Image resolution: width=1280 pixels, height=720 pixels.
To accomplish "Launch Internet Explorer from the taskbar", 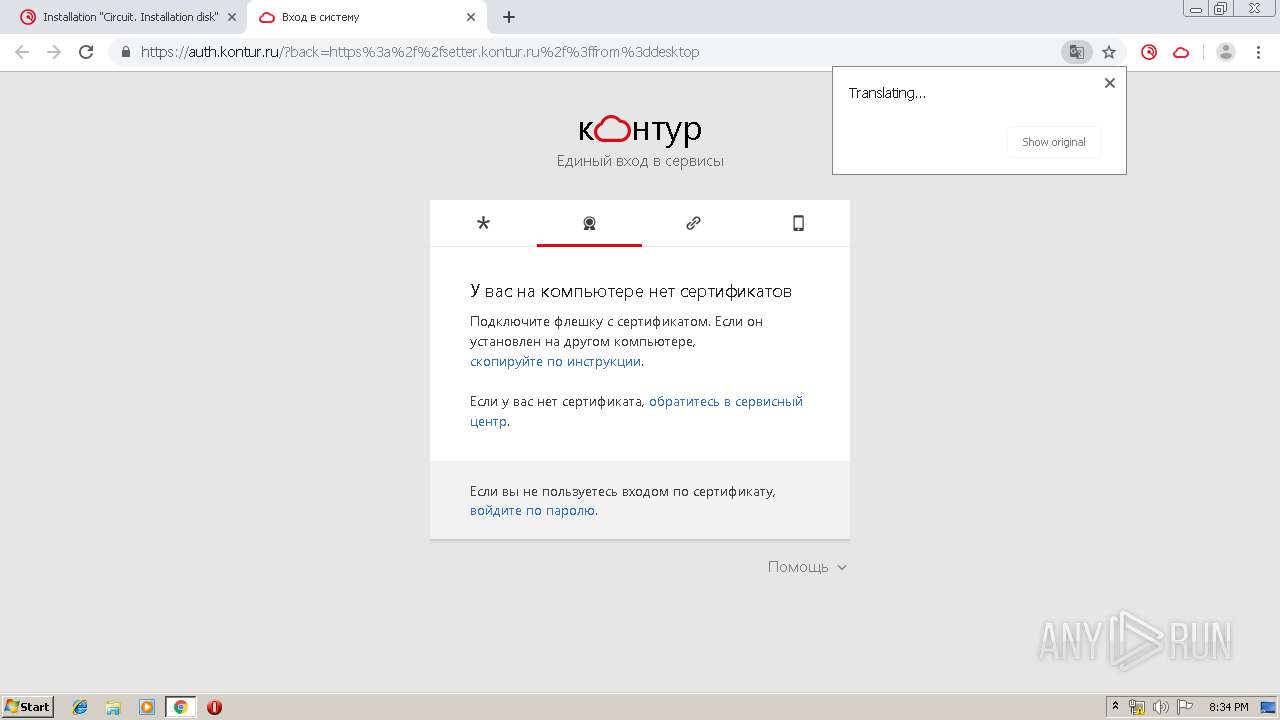I will (x=80, y=707).
